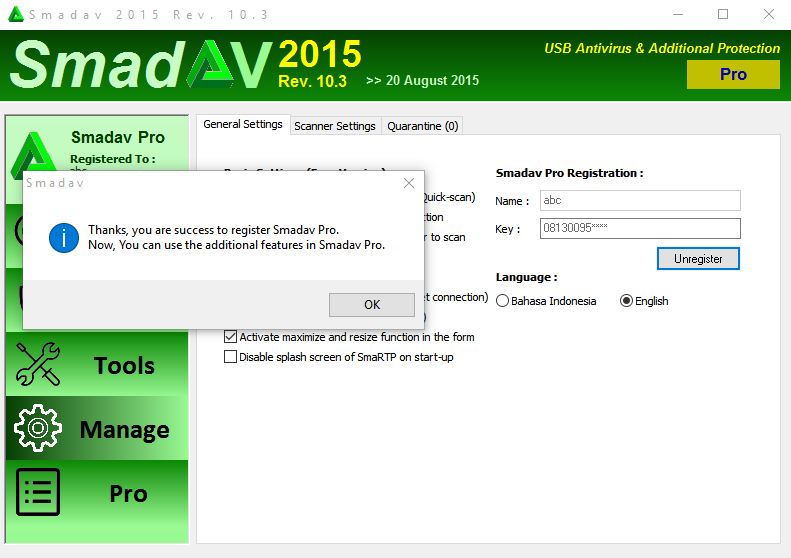Viewport: 791px width, 558px height.
Task: Open the Quarantine (0) tab
Action: 423,126
